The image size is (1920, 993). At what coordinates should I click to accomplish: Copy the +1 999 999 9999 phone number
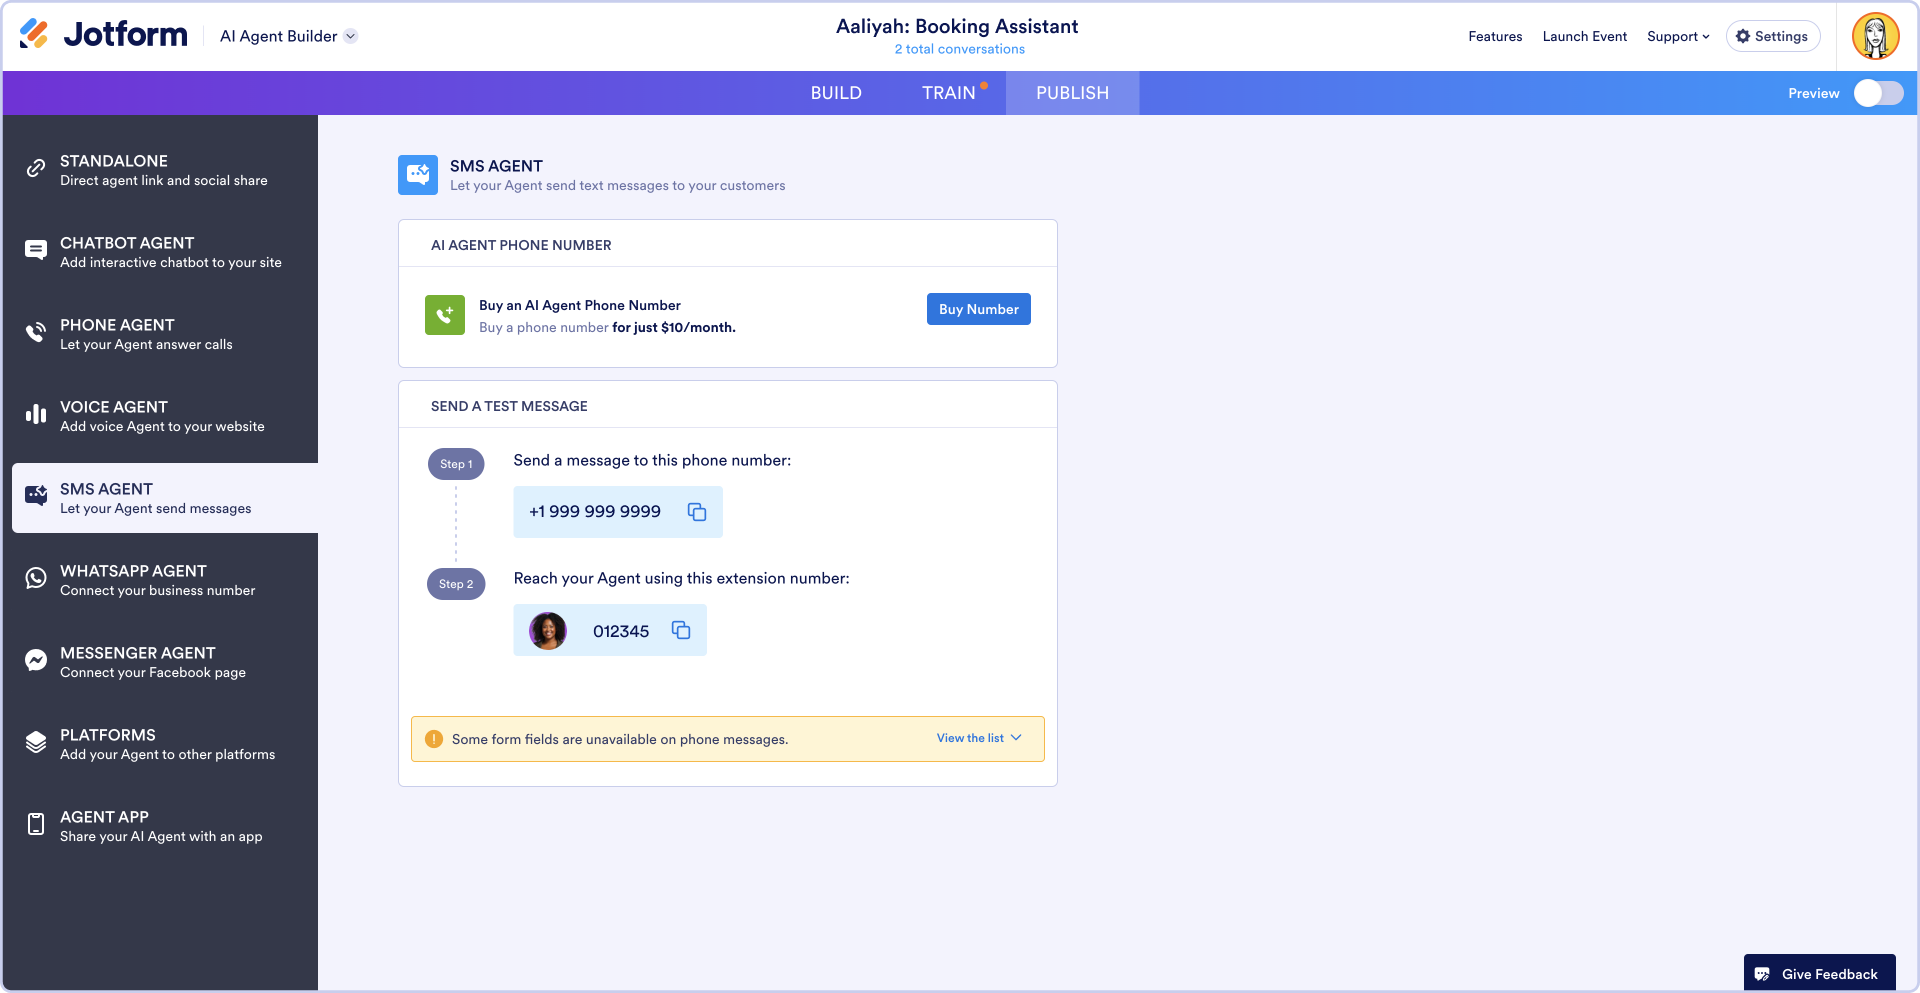pos(697,512)
